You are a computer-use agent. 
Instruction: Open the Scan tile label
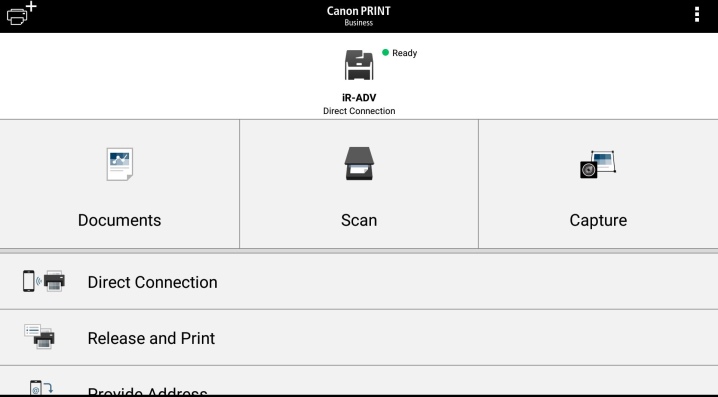point(359,220)
